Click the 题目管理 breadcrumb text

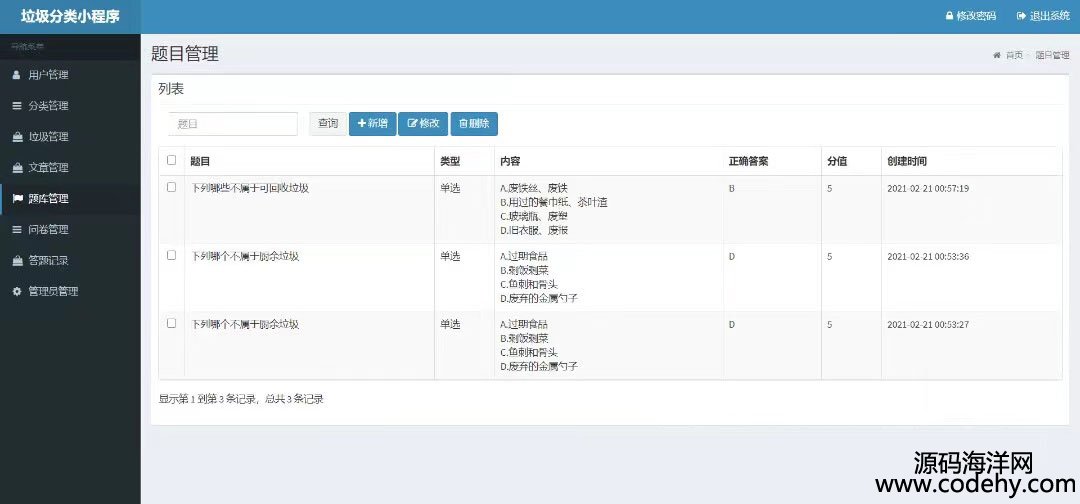pyautogui.click(x=1052, y=55)
